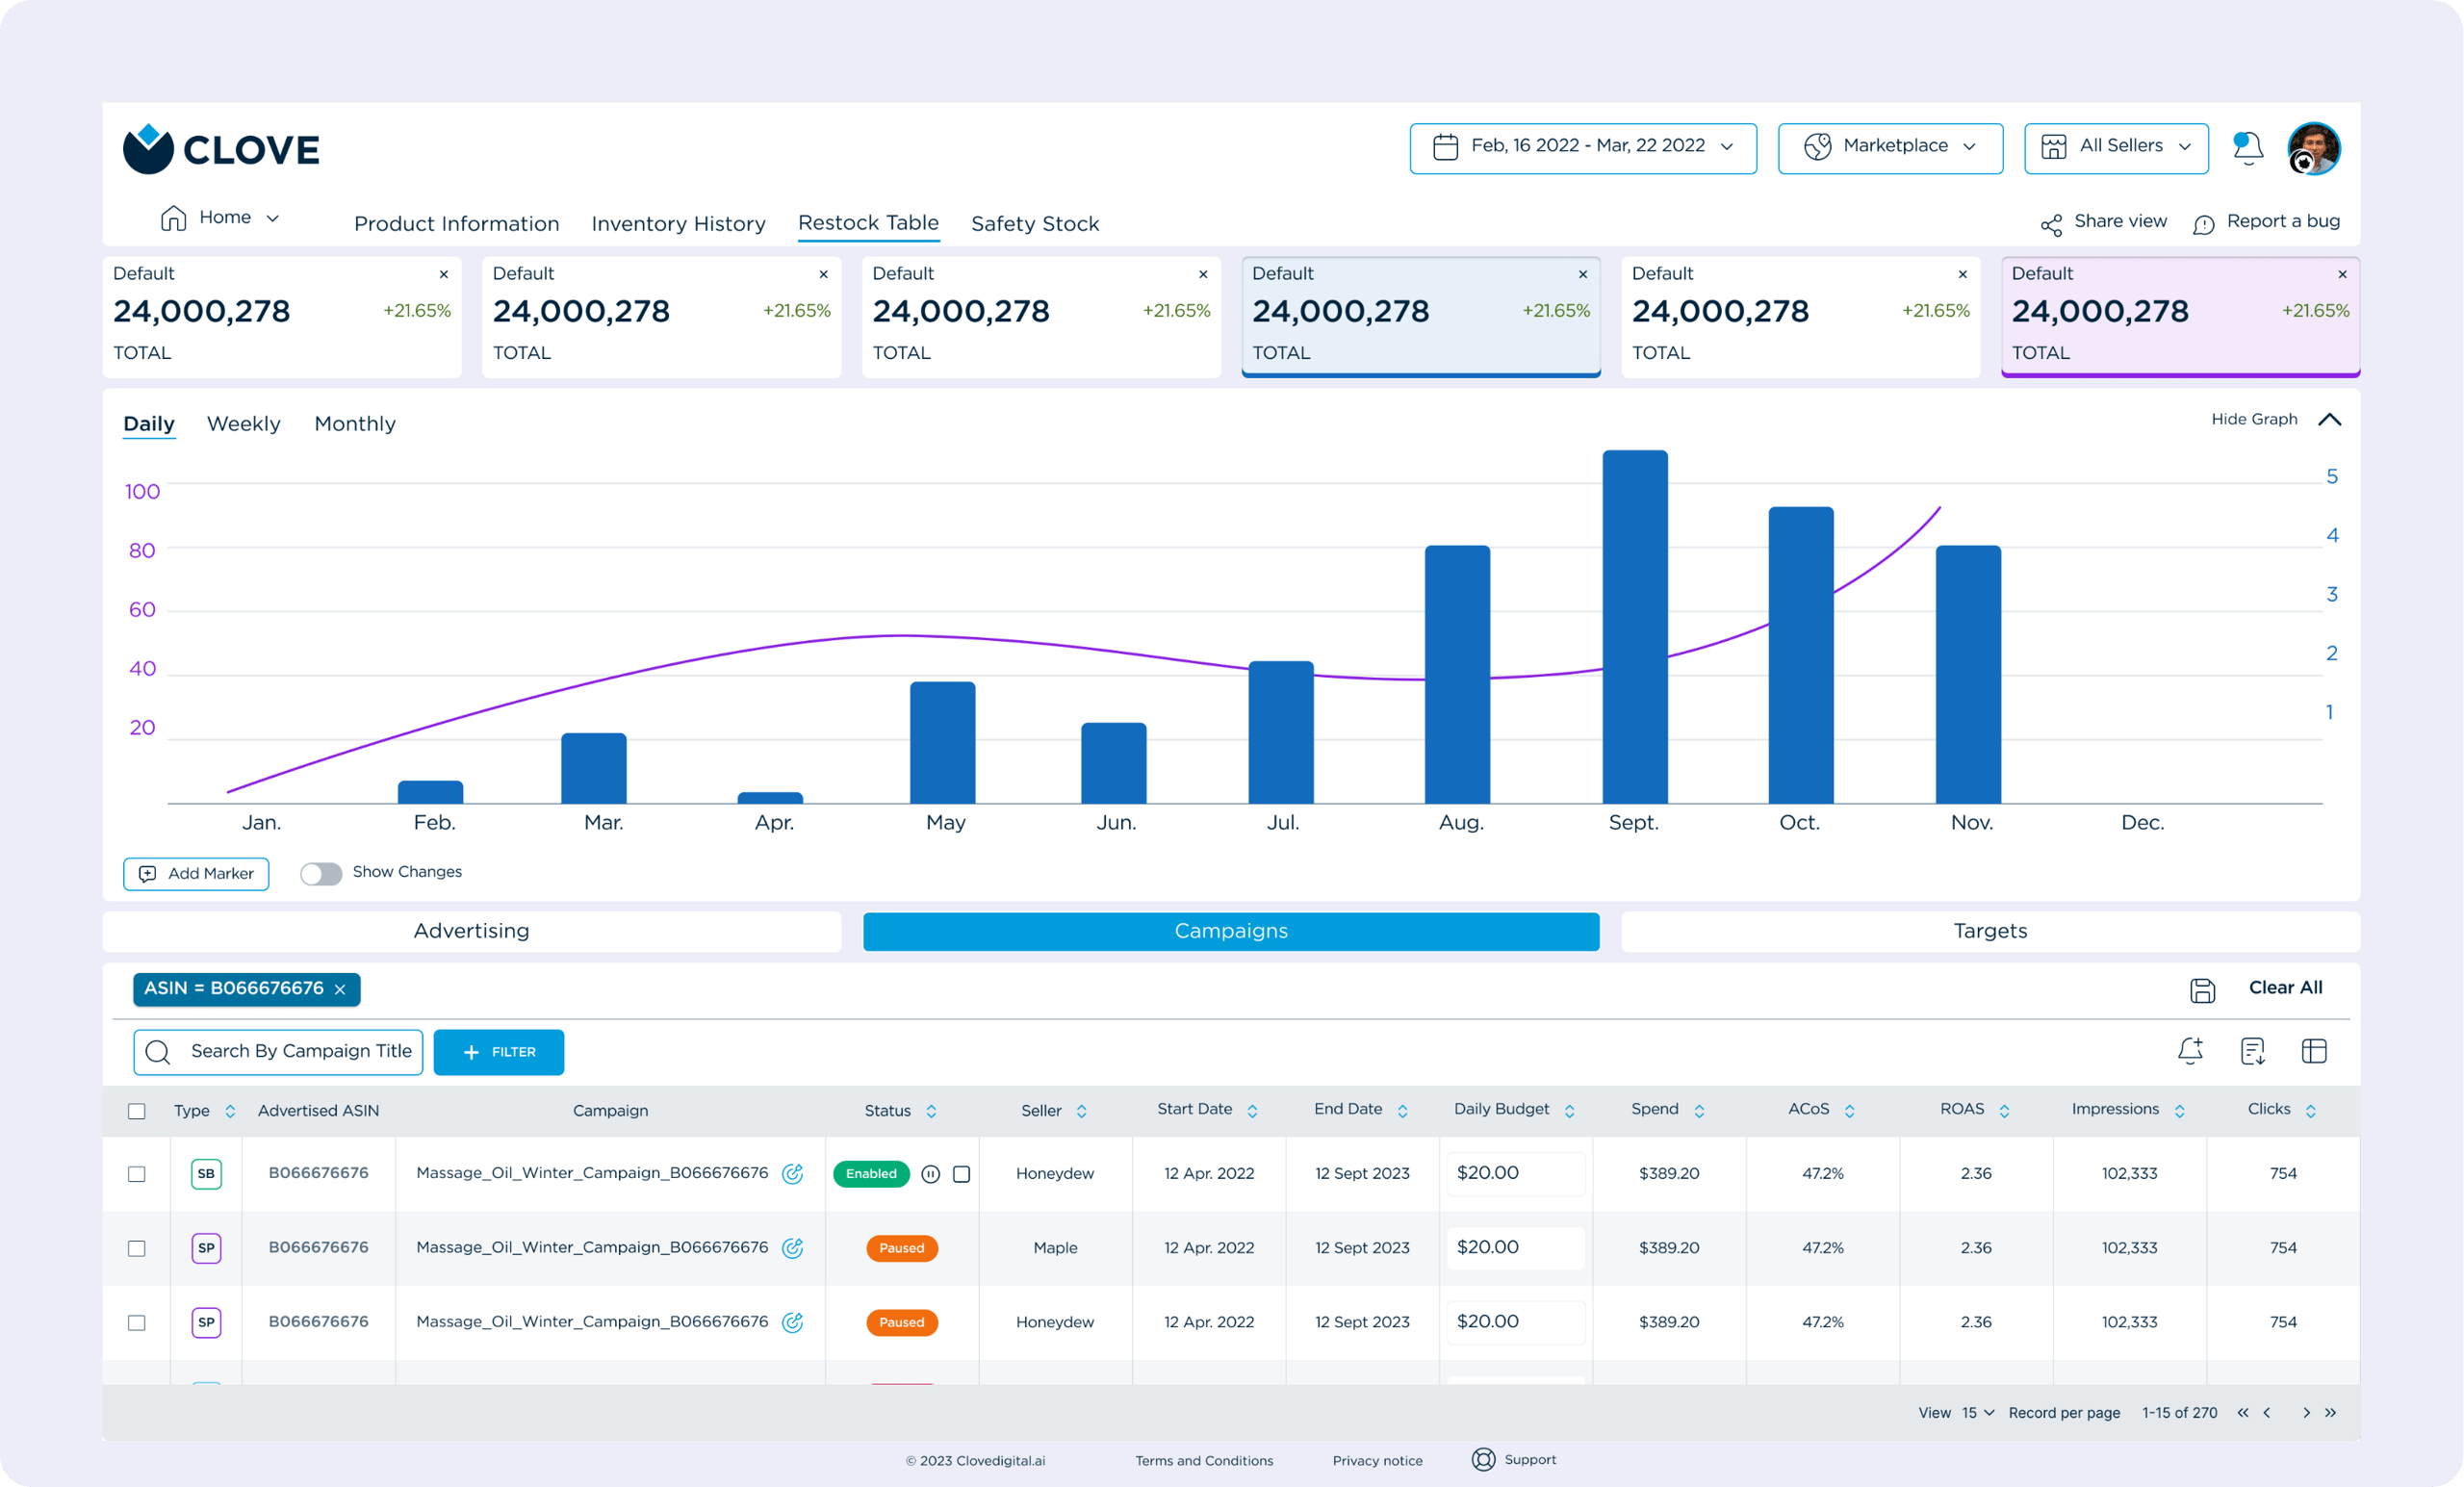Click the export report download icon
The height and width of the screenshot is (1487, 2464).
click(x=2252, y=1051)
